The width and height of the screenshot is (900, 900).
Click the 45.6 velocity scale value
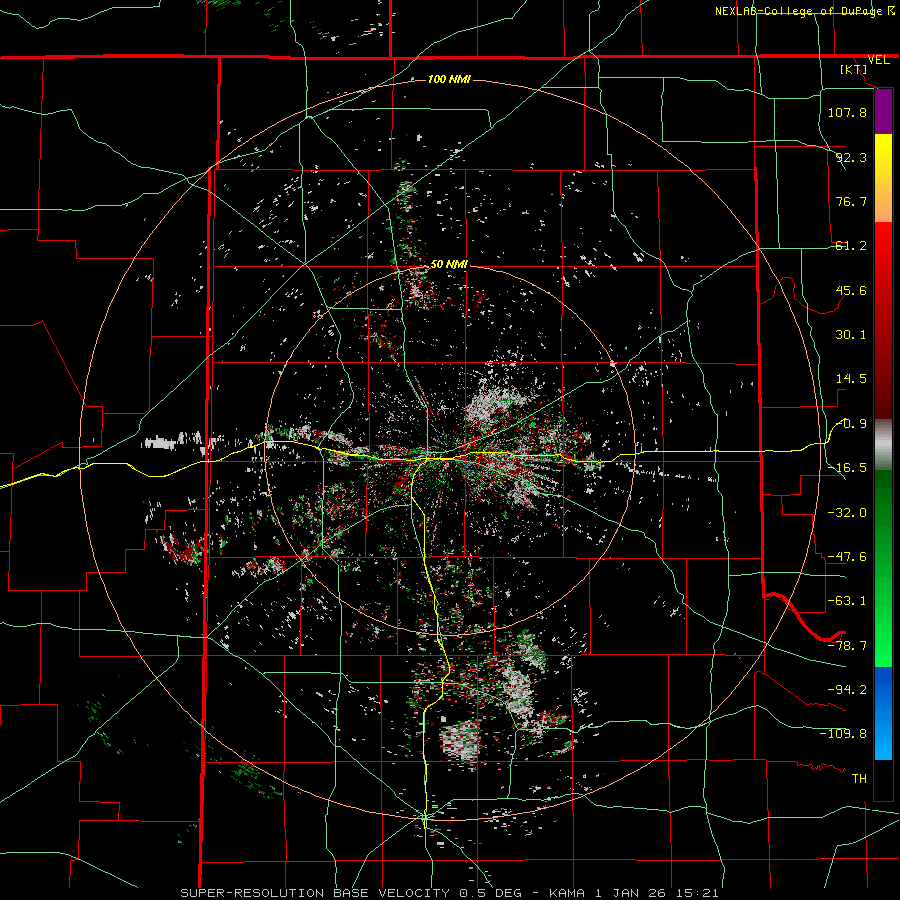[851, 290]
